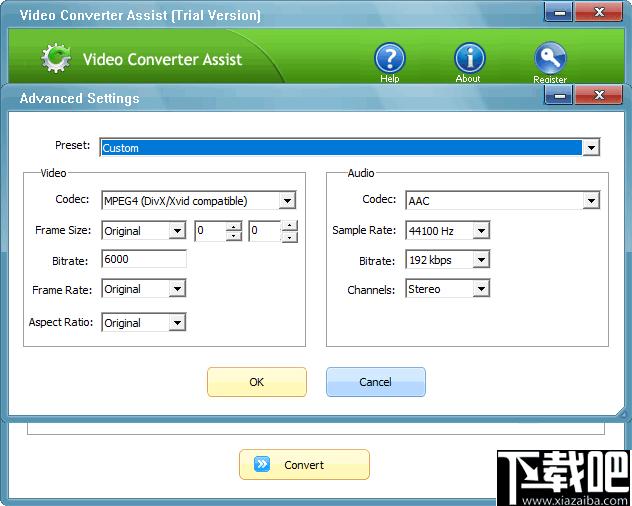The height and width of the screenshot is (506, 632).
Task: Click the Cancel button
Action: (x=376, y=382)
